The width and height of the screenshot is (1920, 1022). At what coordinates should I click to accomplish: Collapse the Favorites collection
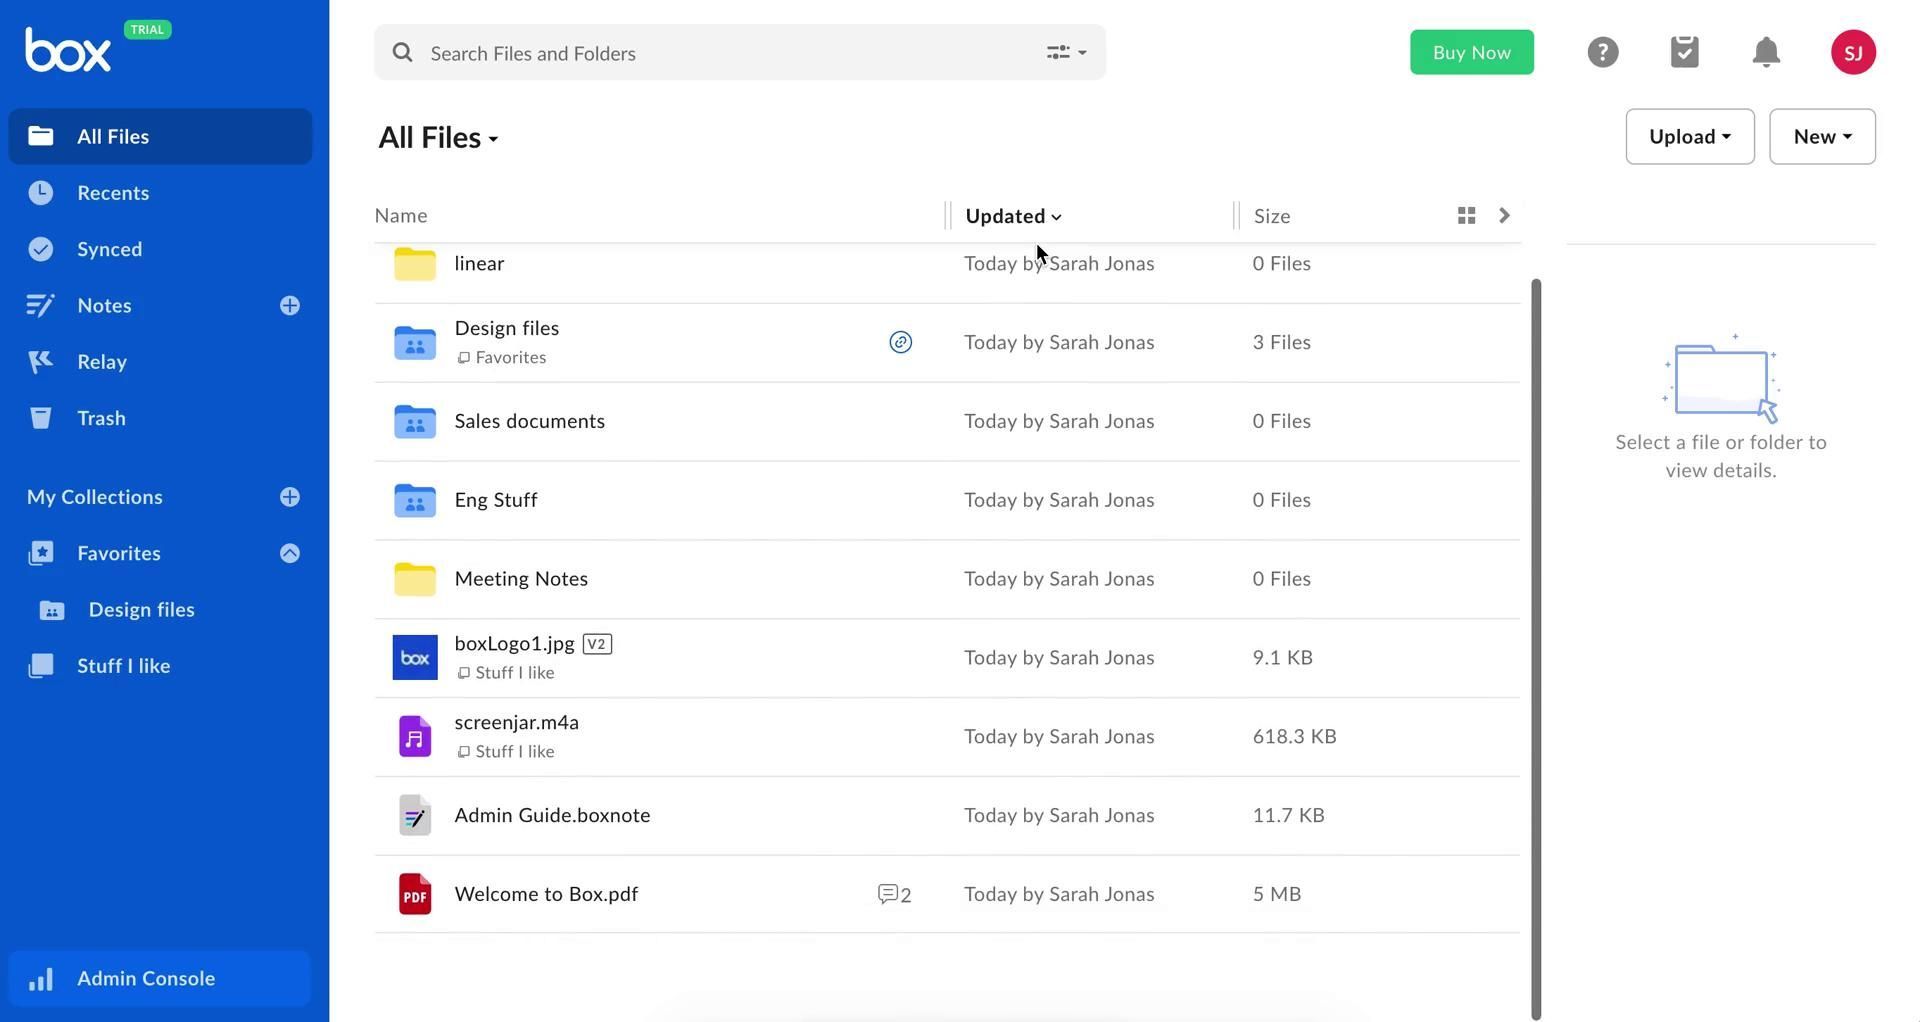[290, 554]
